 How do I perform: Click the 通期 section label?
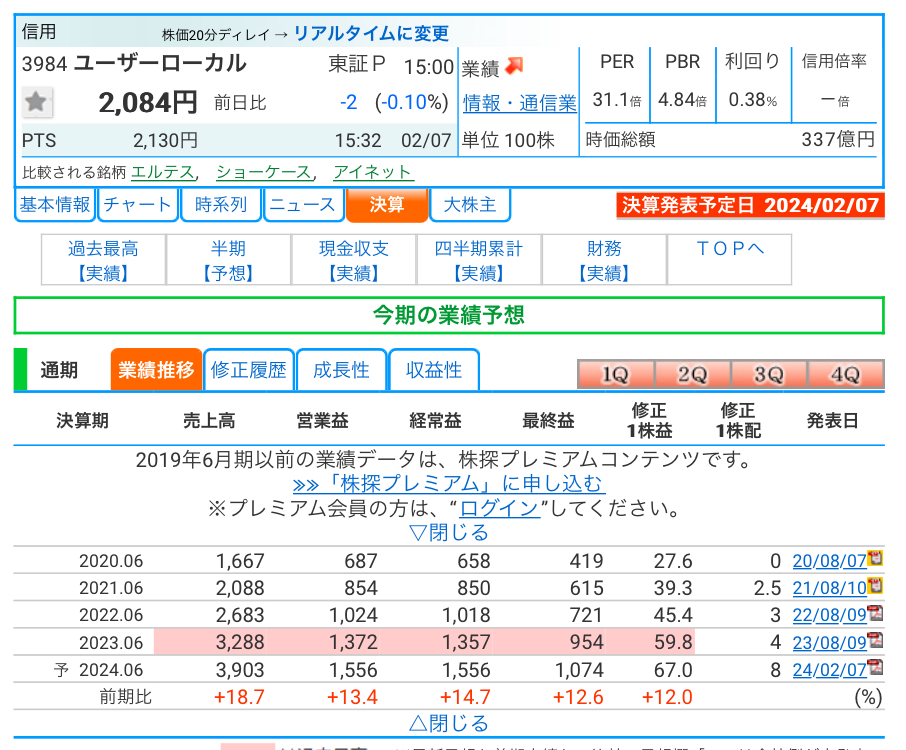59,370
